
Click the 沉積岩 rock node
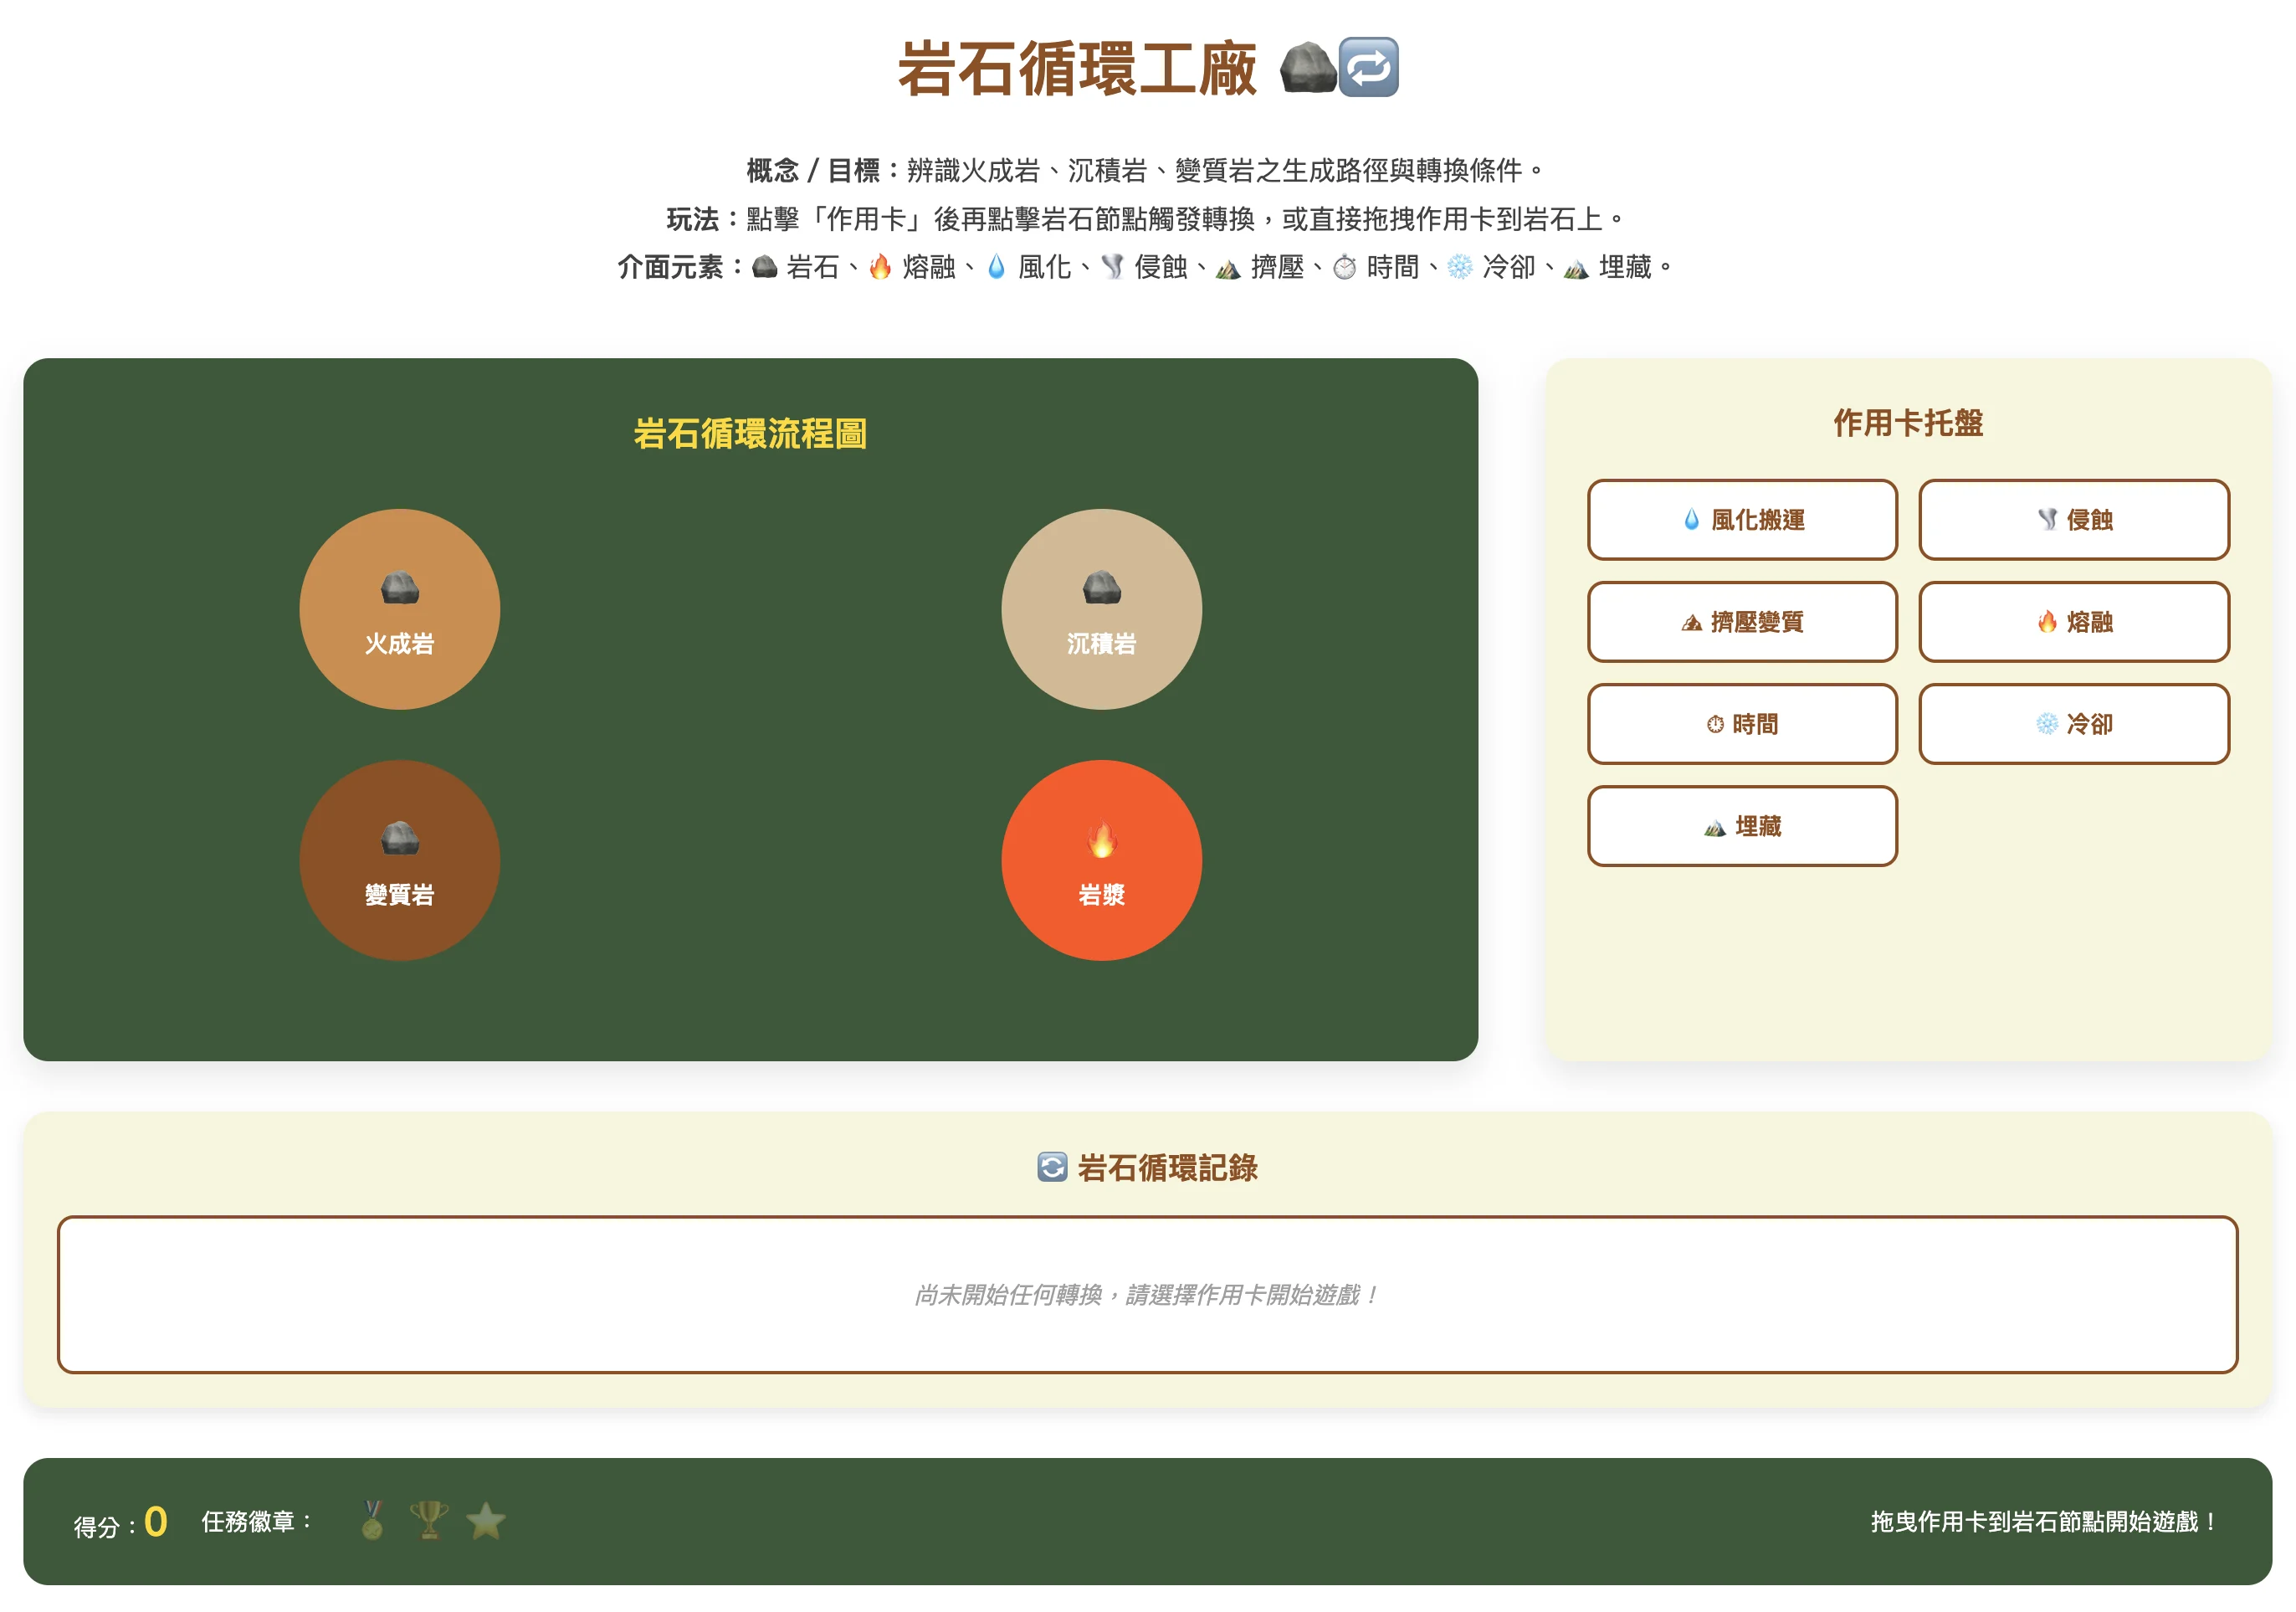pos(1101,609)
